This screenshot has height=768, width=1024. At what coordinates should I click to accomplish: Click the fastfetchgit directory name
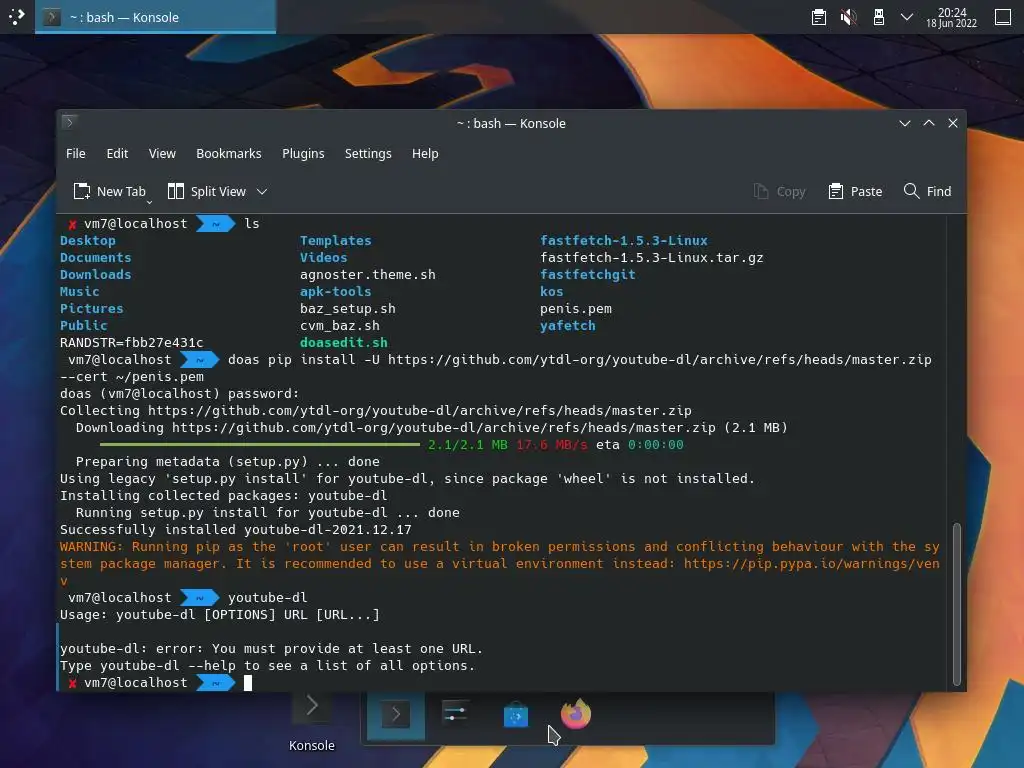(x=588, y=274)
